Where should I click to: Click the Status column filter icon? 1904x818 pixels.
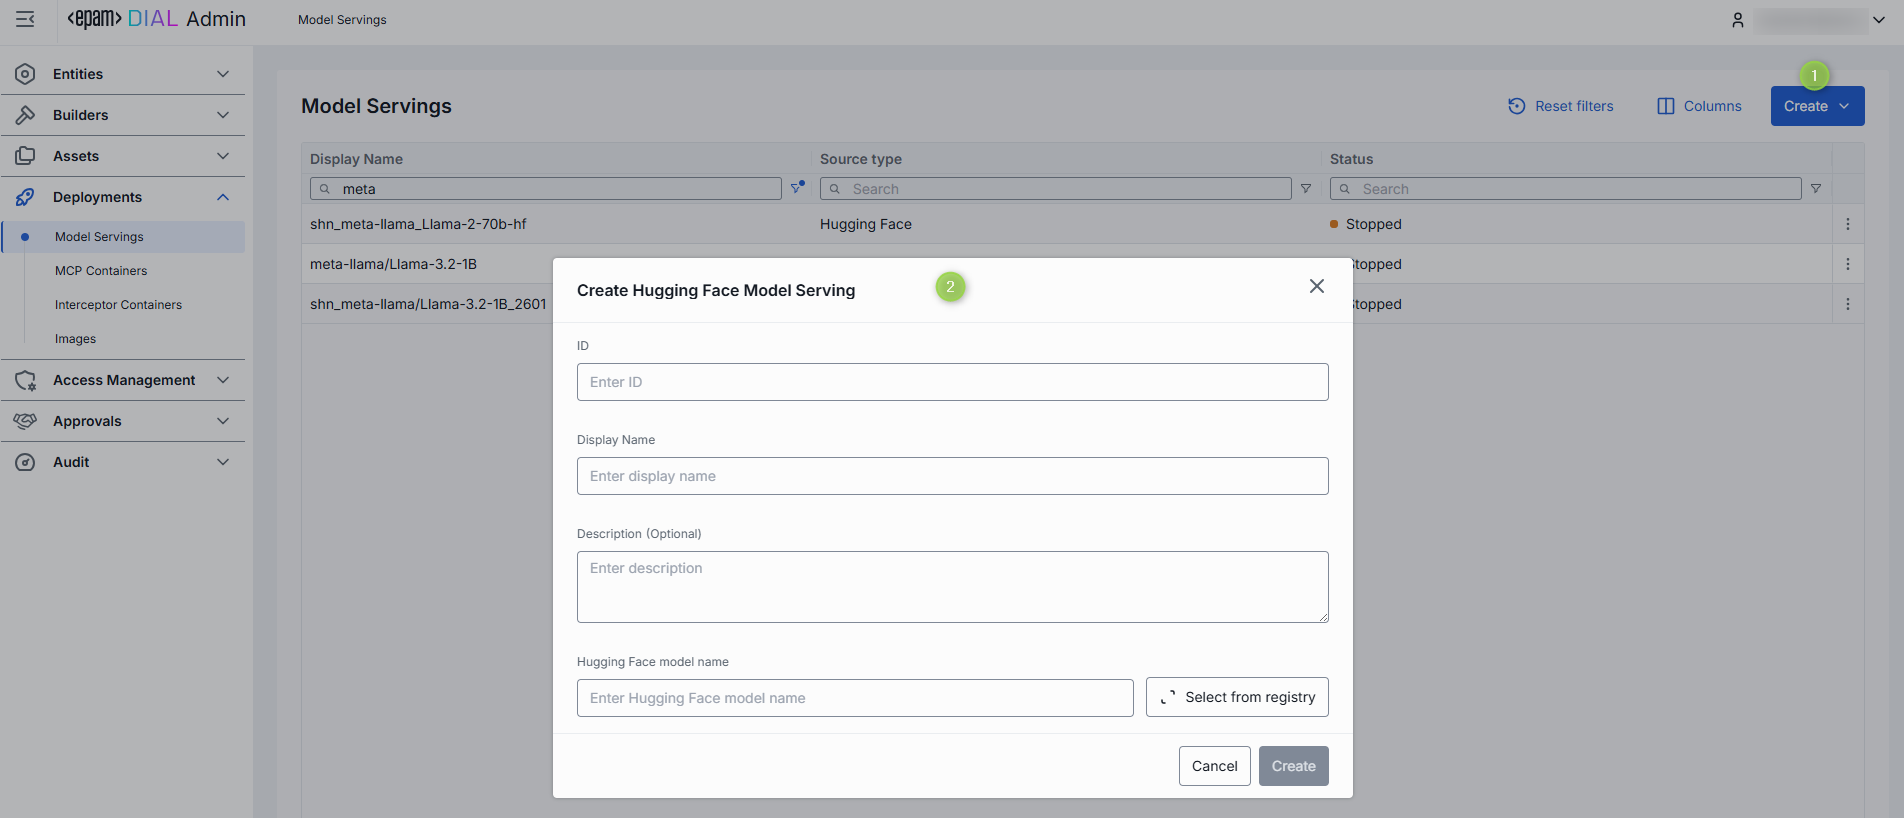pos(1815,189)
